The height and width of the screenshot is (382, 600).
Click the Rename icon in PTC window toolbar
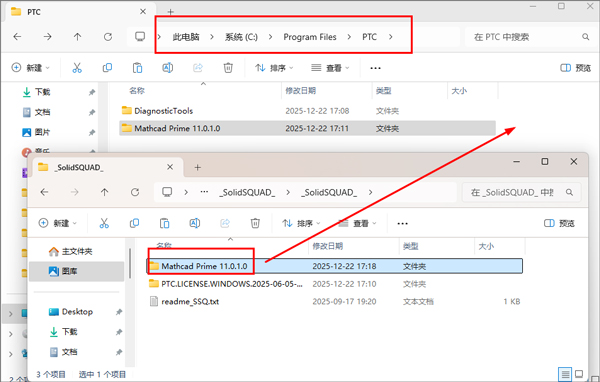point(168,68)
